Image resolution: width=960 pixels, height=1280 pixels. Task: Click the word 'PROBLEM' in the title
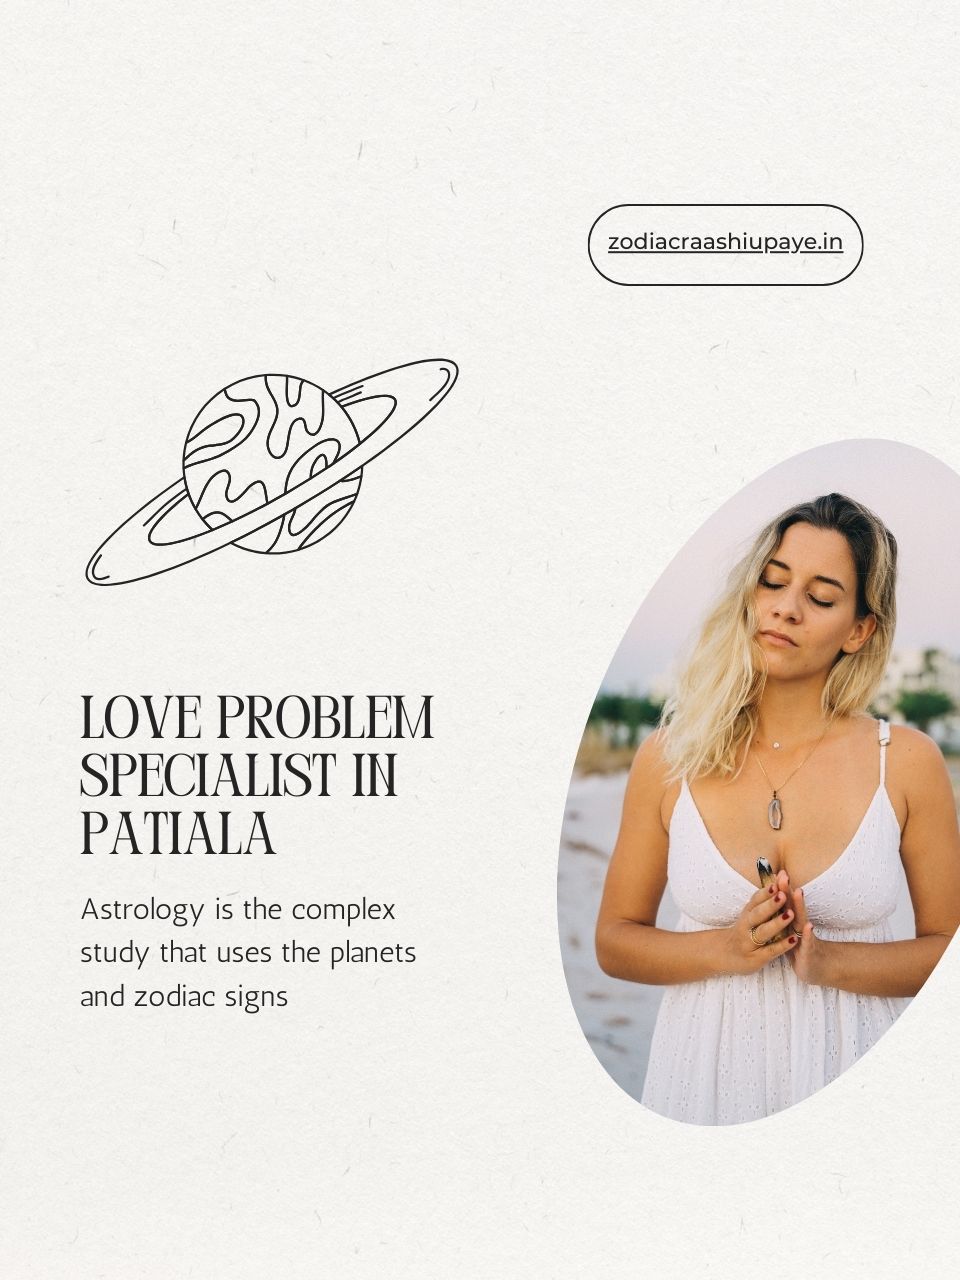coord(325,717)
